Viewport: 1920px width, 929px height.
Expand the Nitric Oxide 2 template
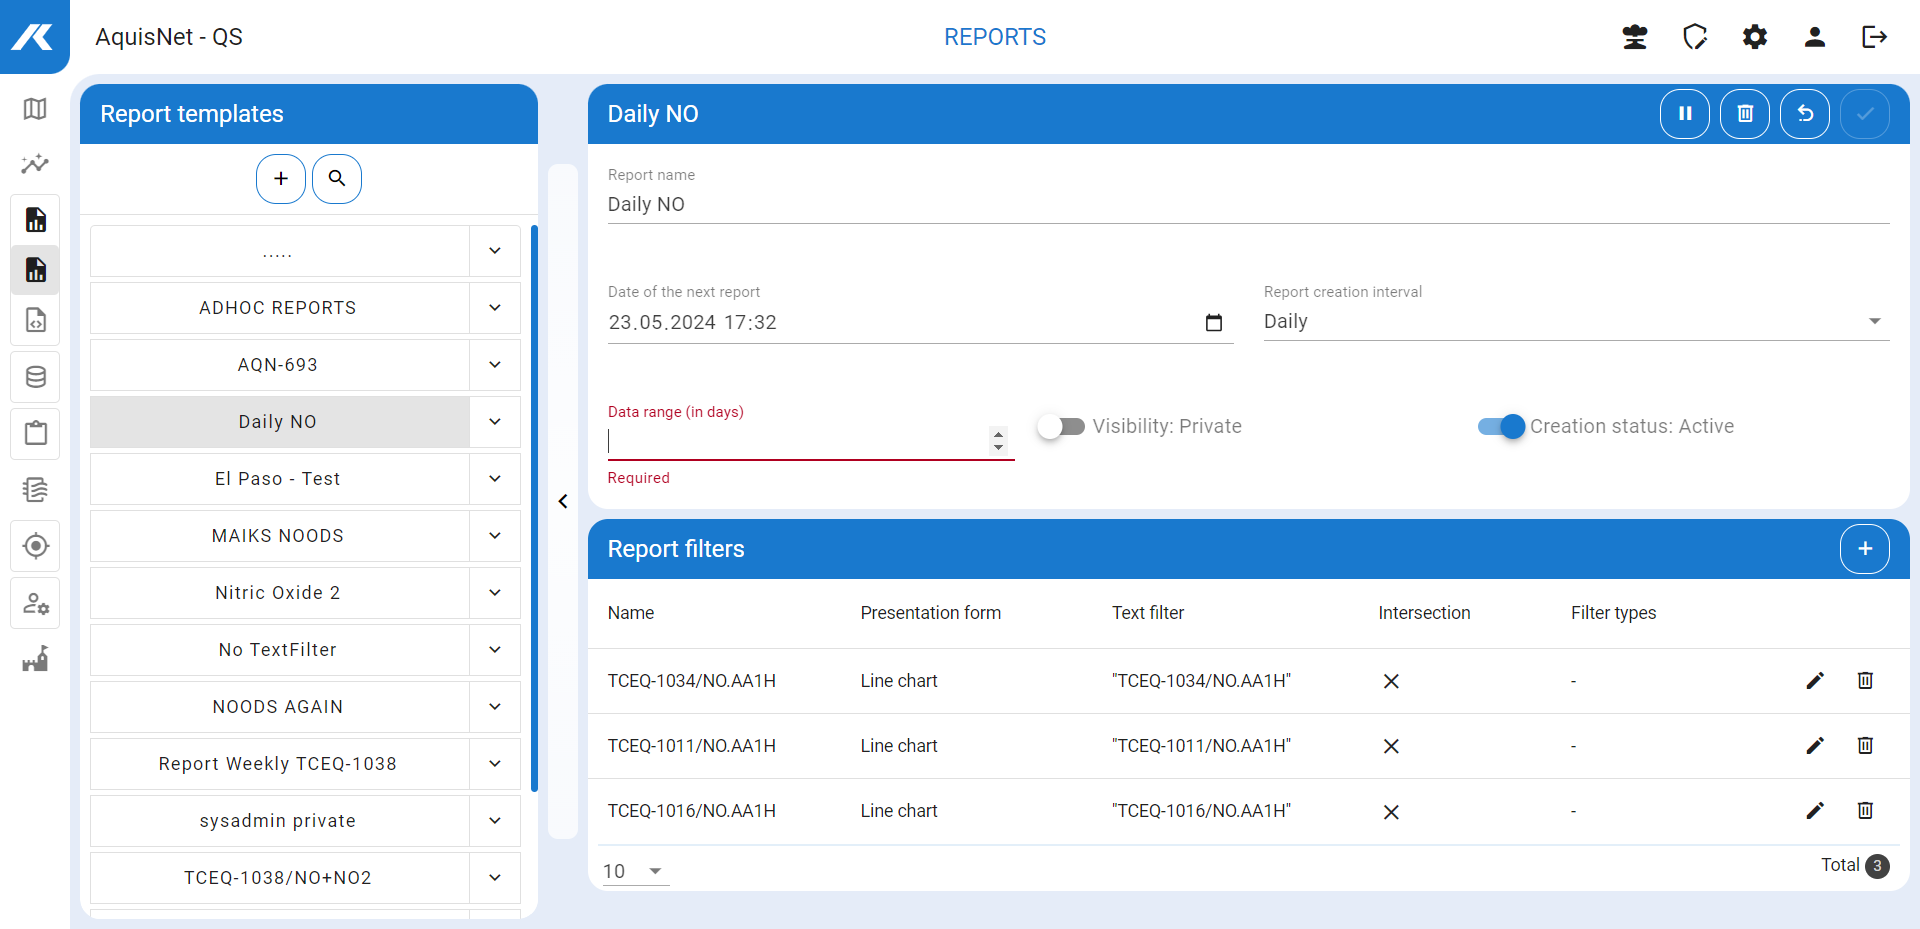[x=495, y=593]
